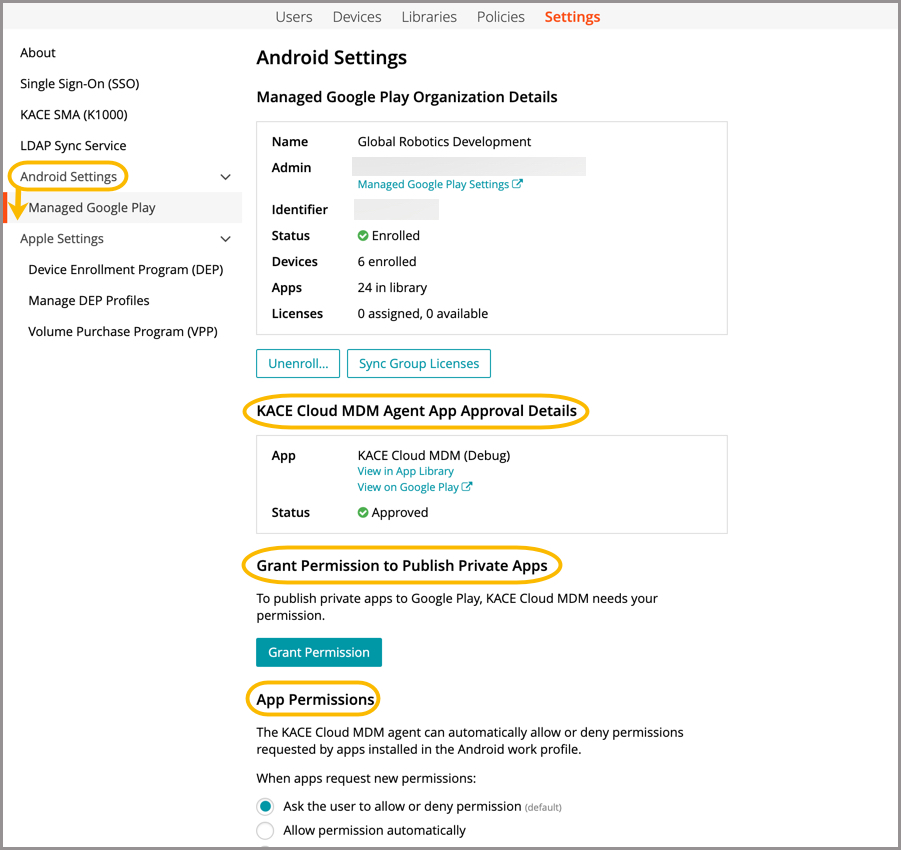Click external-link icon beside Managed Google Play Settings

point(517,184)
